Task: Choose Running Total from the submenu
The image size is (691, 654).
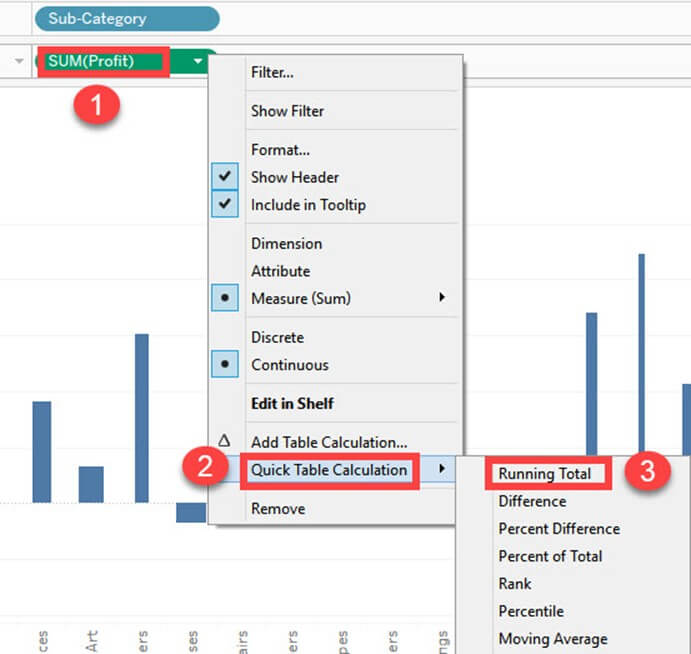Action: click(545, 474)
